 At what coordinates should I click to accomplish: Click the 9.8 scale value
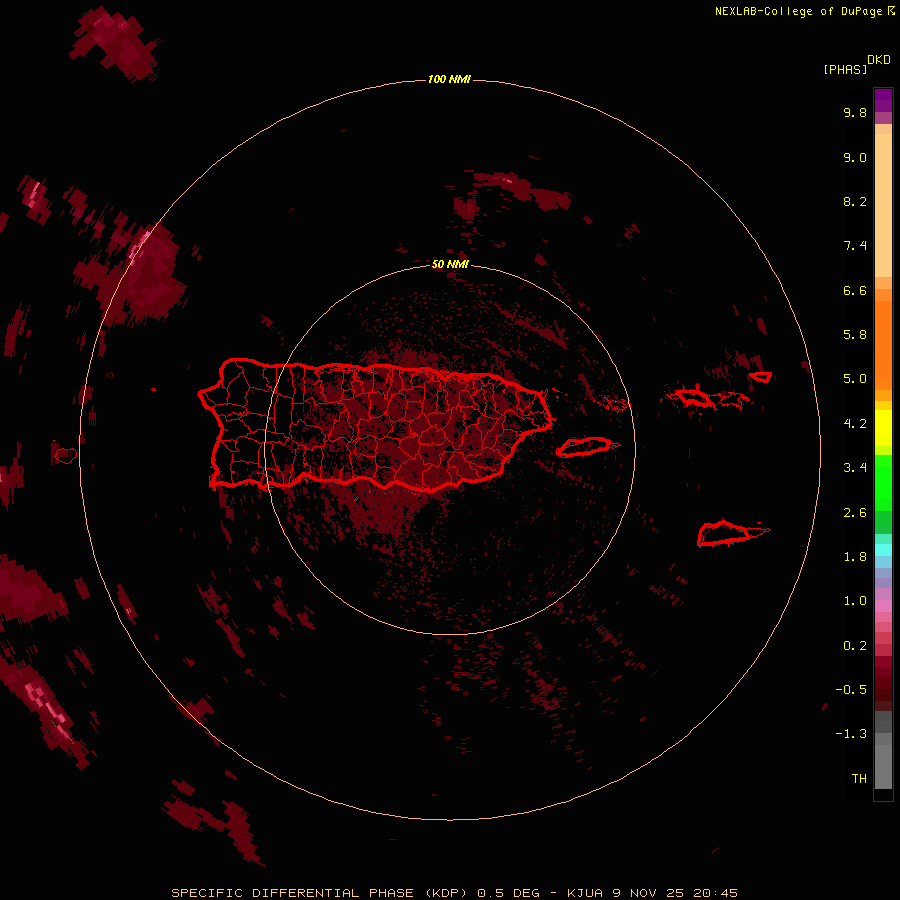coord(855,112)
